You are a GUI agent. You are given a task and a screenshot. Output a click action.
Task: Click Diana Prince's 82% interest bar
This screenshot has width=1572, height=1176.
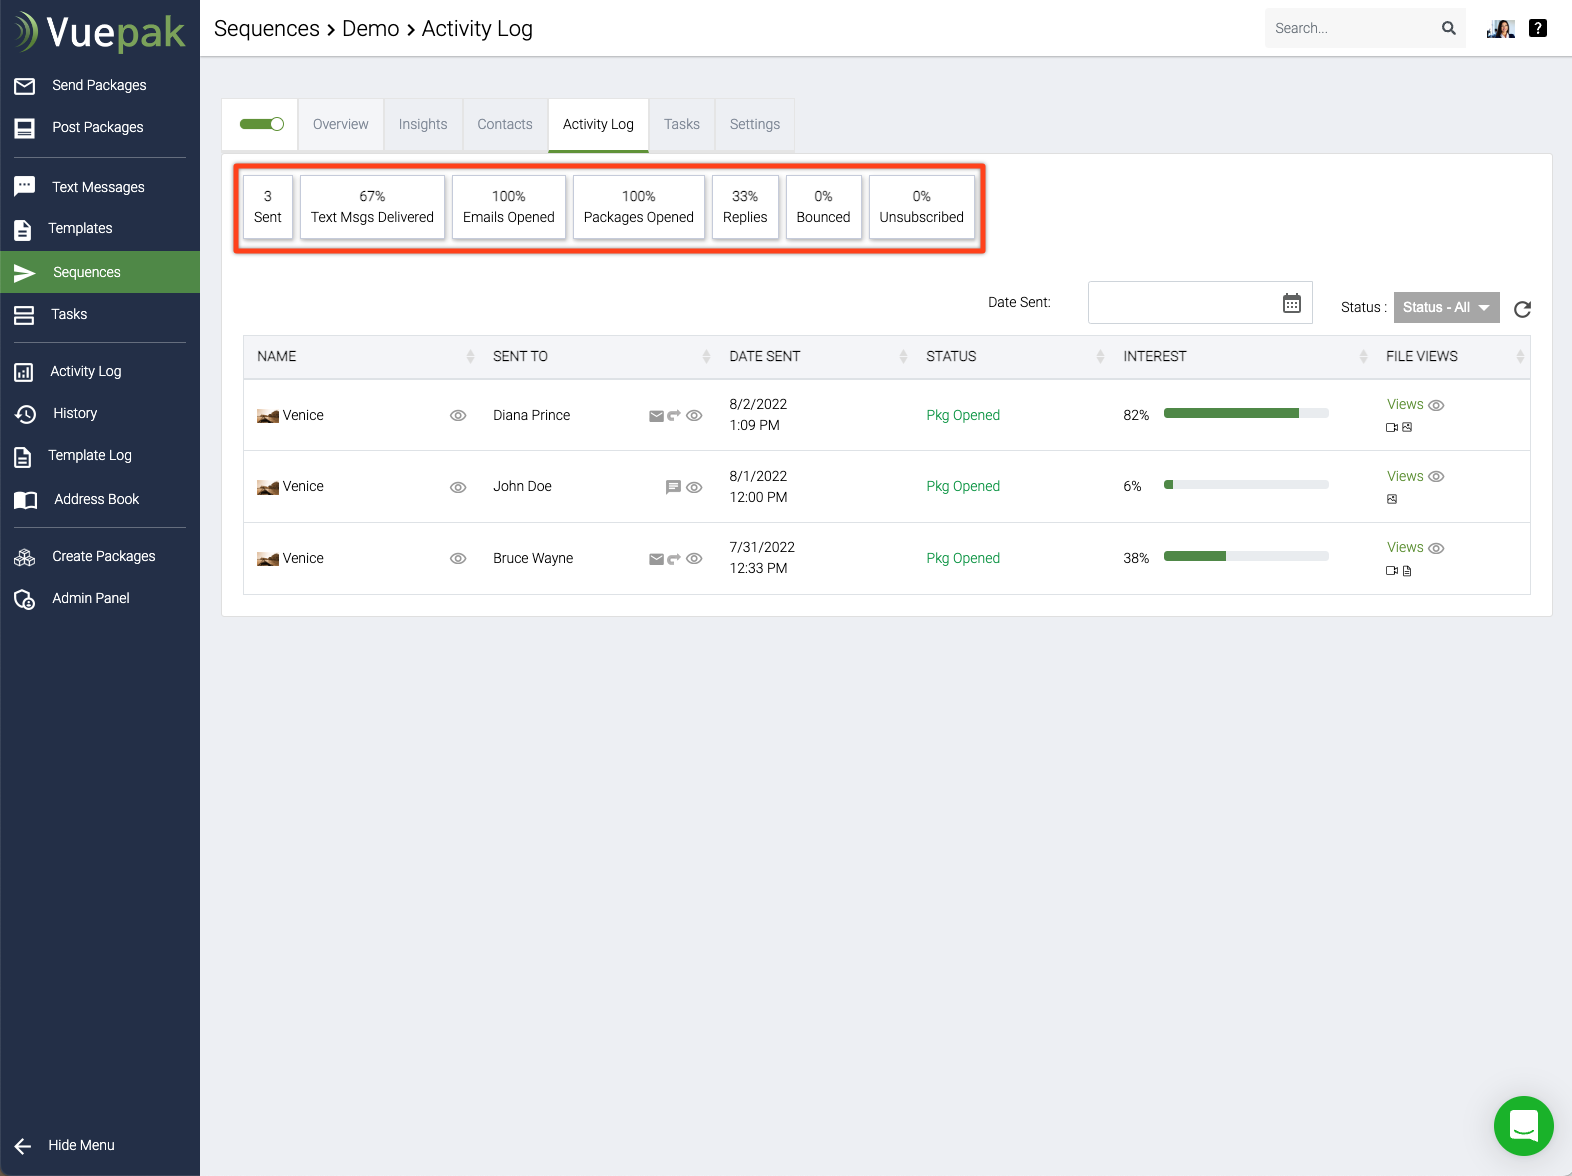point(1245,413)
